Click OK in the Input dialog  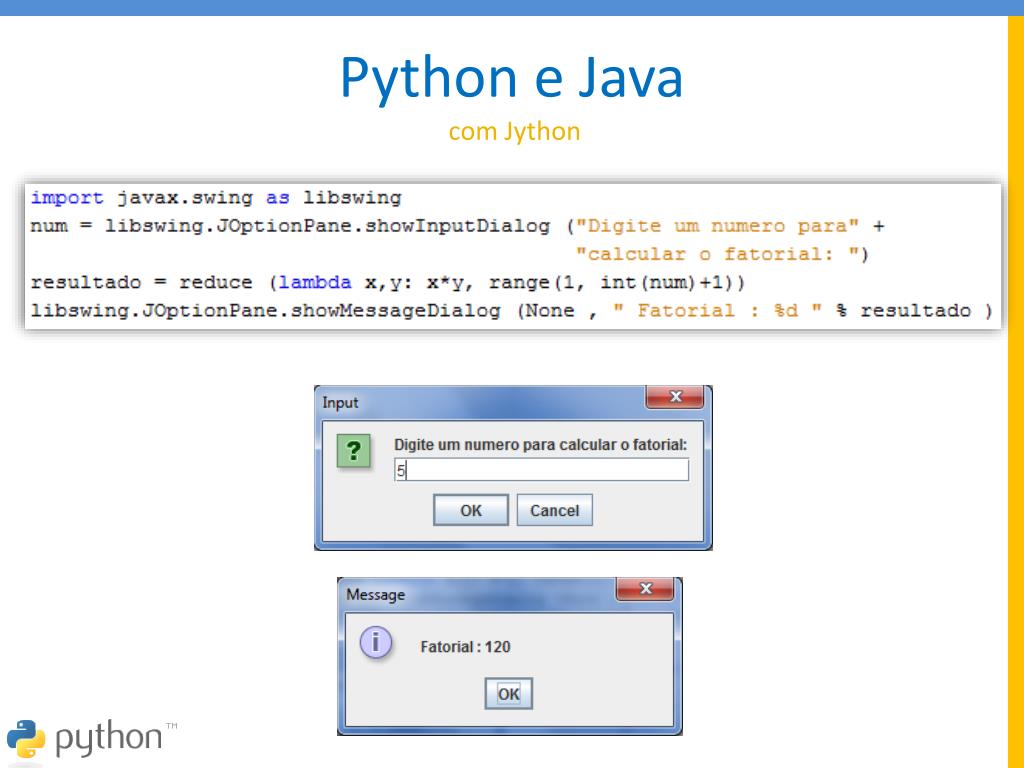[x=471, y=510]
